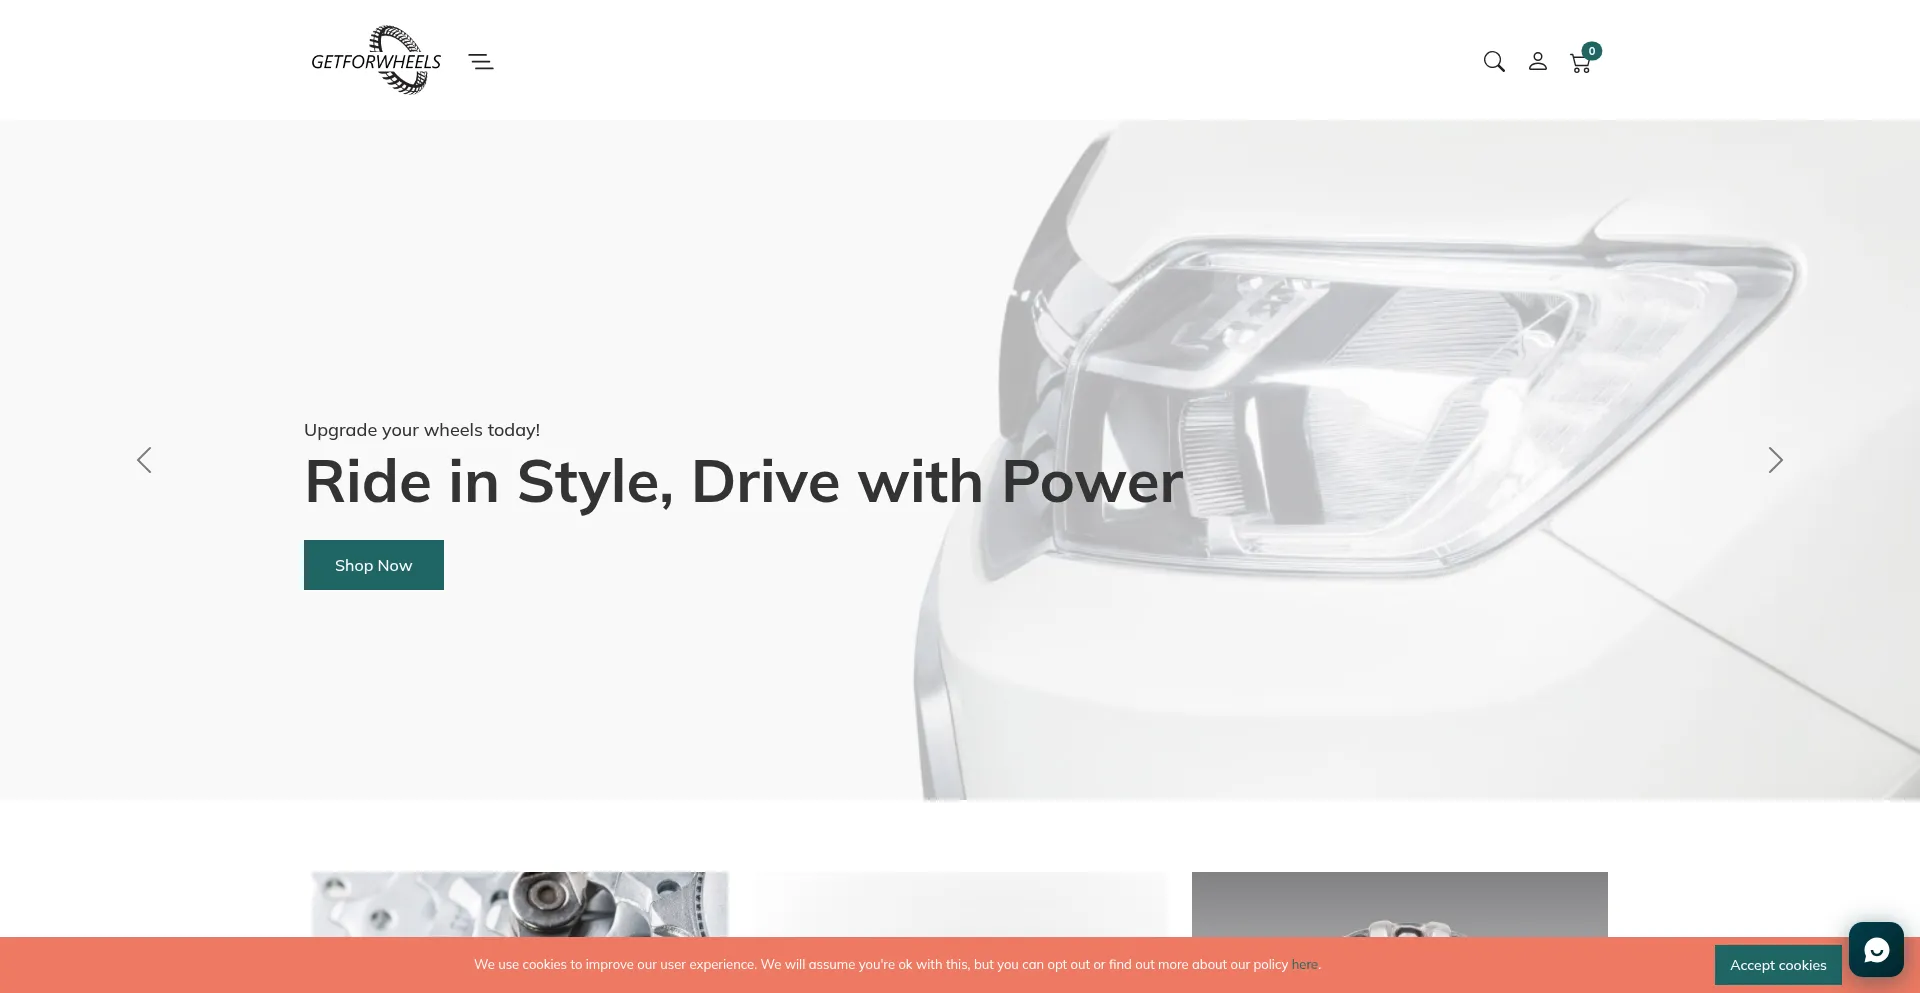Accept cookies in the banner
Viewport: 1920px width, 993px height.
pos(1778,965)
